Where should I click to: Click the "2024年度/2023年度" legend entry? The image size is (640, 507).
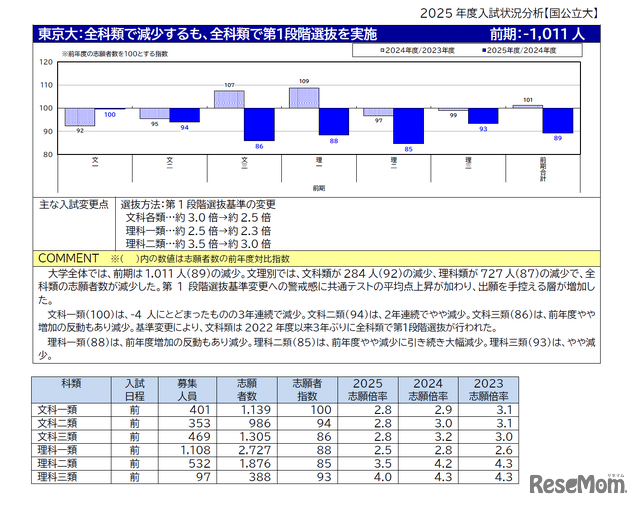(417, 51)
